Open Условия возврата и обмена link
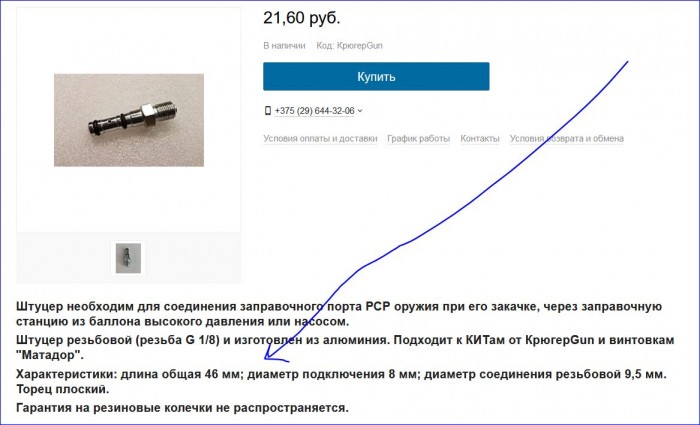Screen dimensions: 700x425 pos(567,138)
